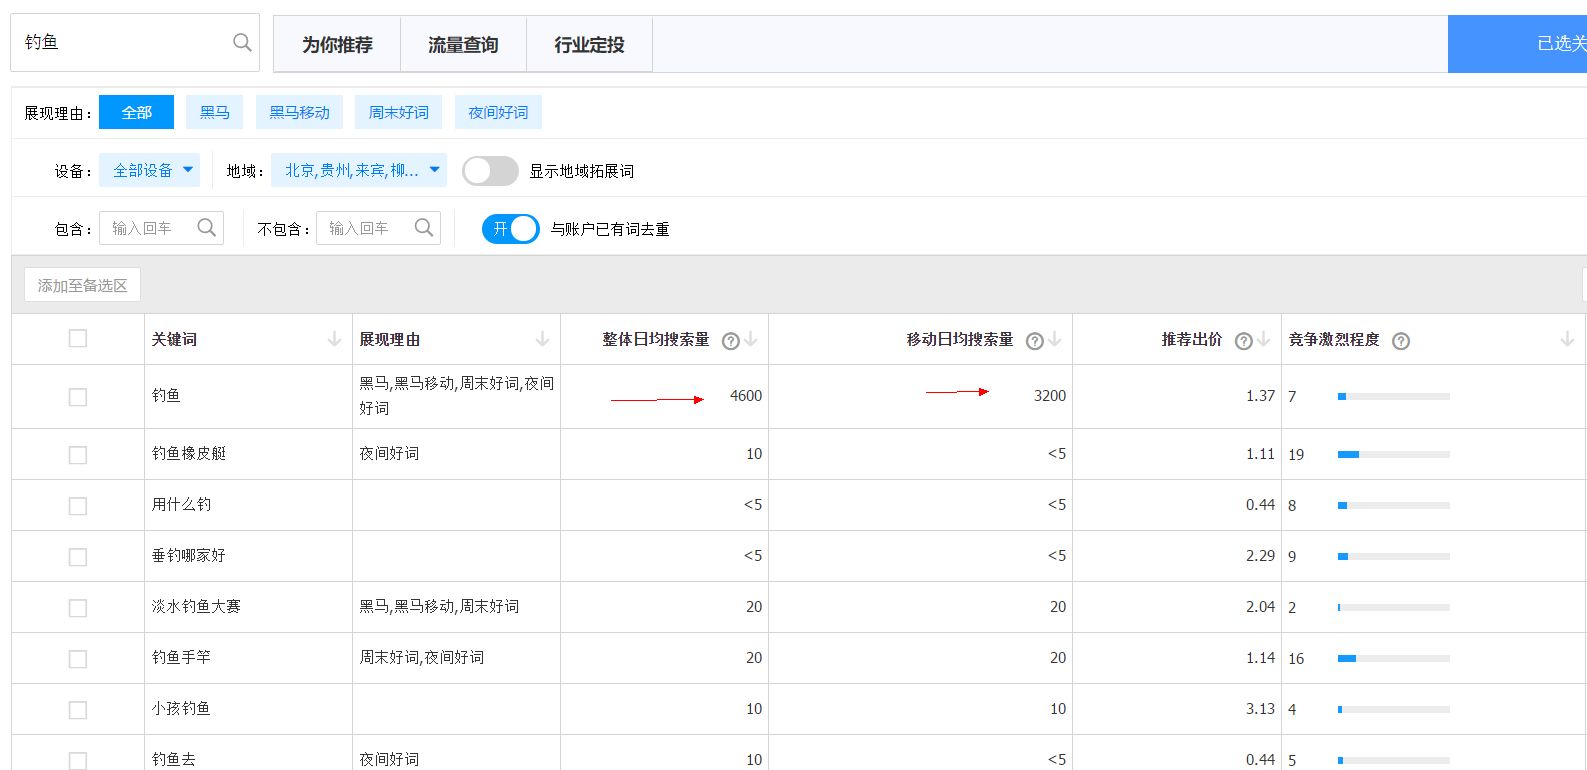Click competition bar for keyword 钓鱼 row
Screen dimensions: 1587x770
[x=1394, y=397]
